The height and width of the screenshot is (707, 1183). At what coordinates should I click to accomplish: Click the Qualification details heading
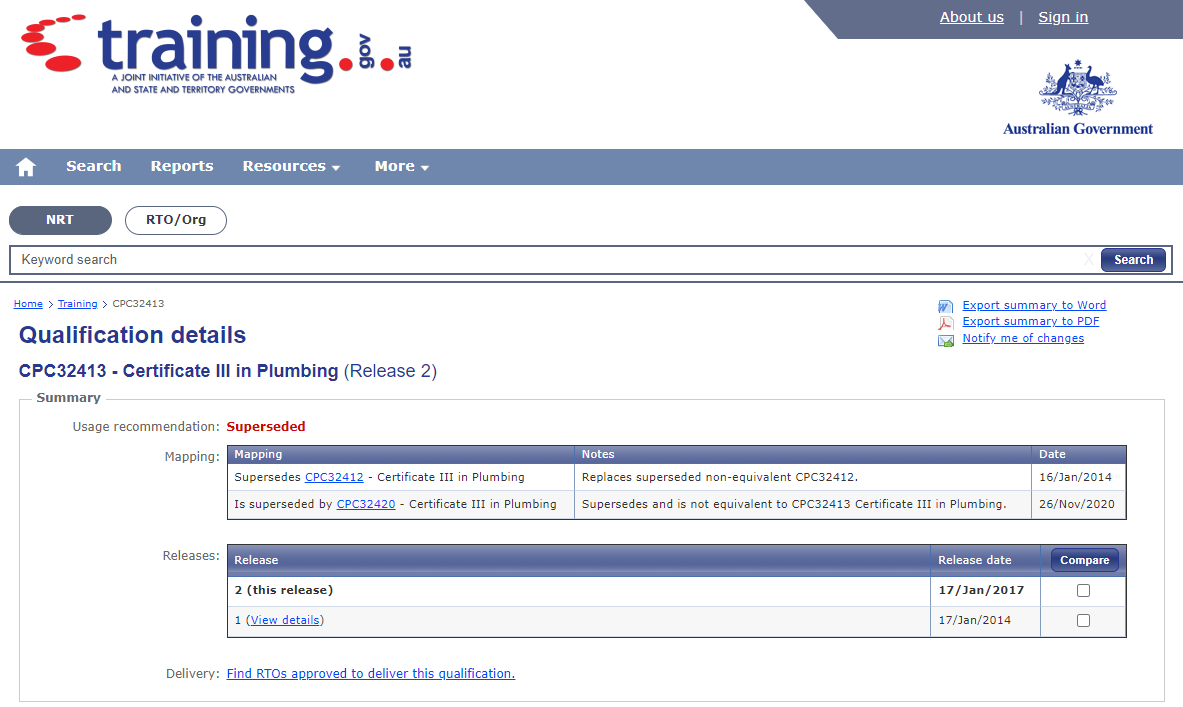132,335
